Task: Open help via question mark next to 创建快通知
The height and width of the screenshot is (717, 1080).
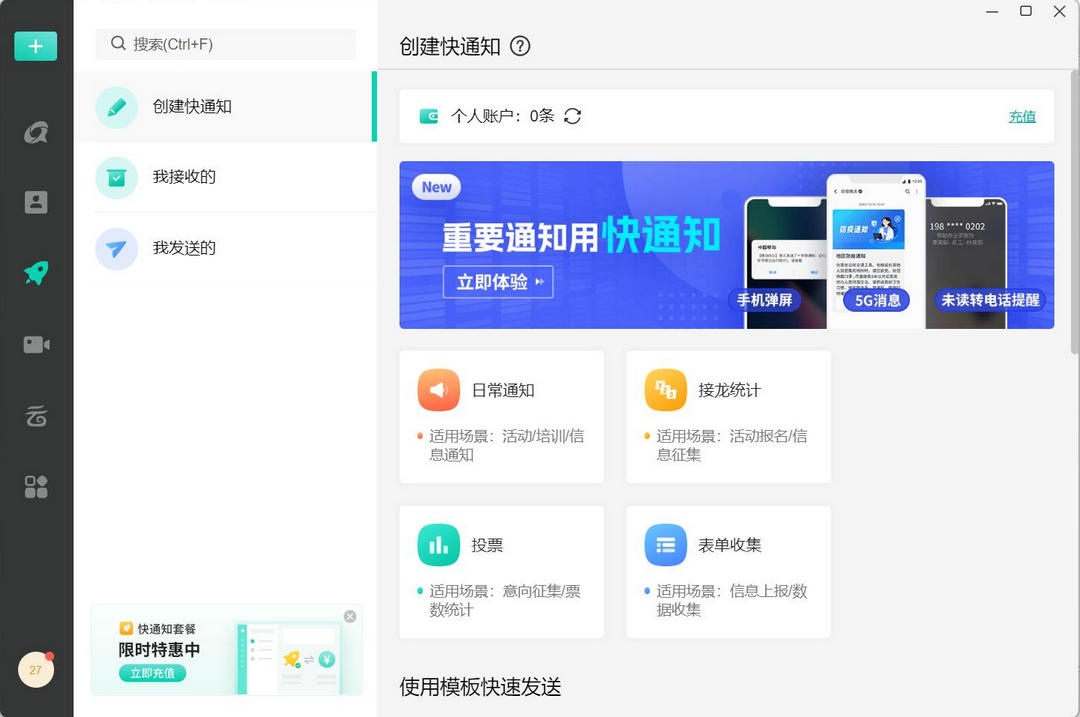Action: coord(519,46)
